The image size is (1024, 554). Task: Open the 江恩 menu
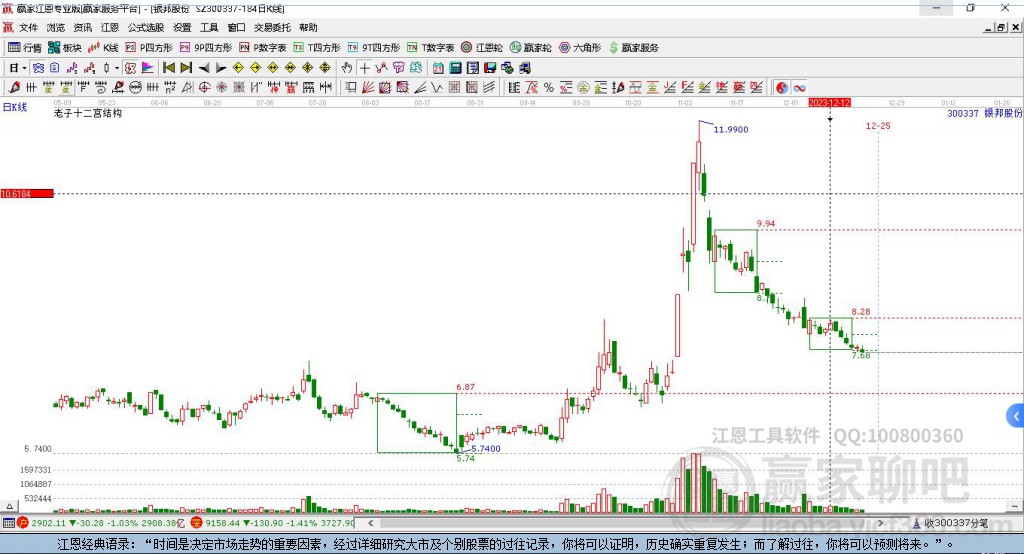[x=110, y=27]
